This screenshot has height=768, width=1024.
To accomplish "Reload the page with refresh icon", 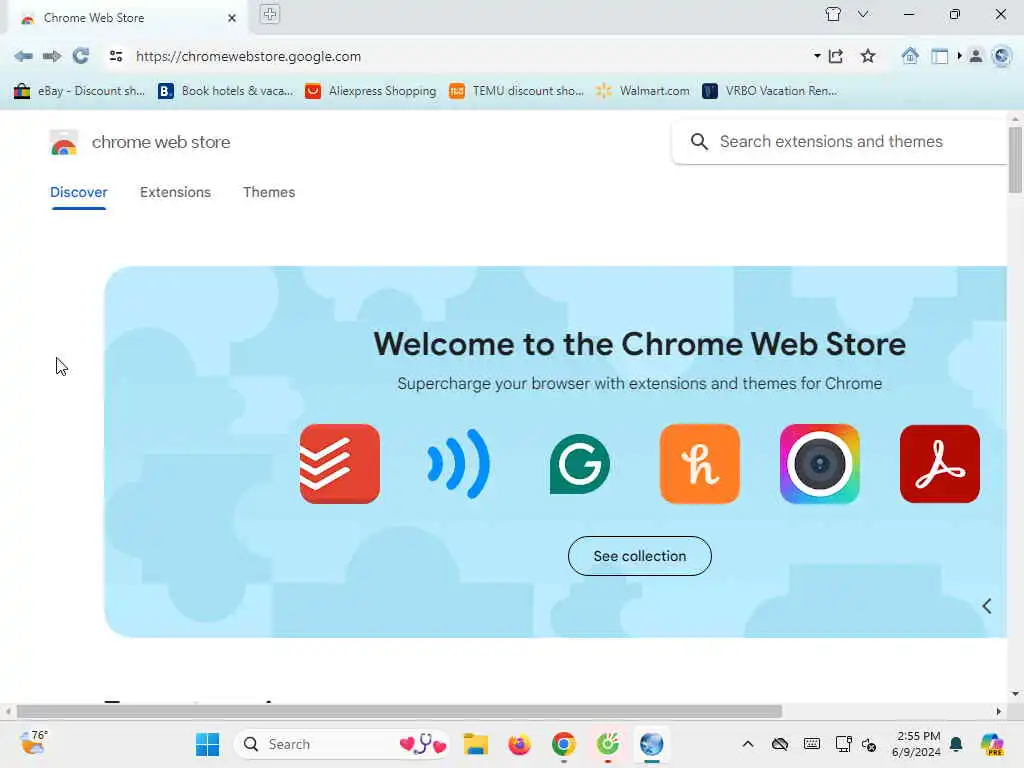I will point(81,56).
